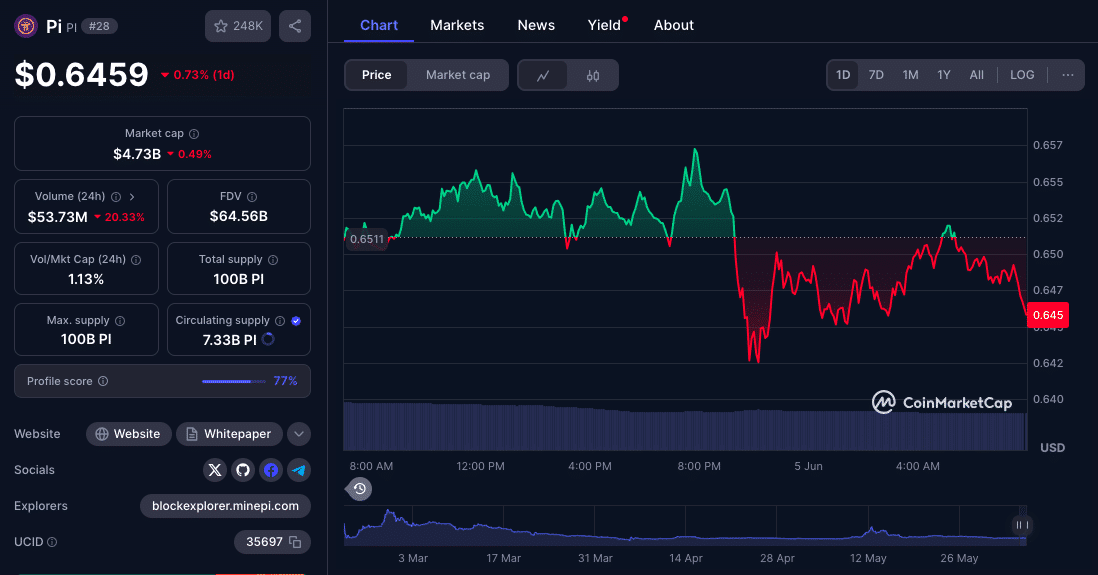1098x575 pixels.
Task: Click the $53.73M volume value
Action: pos(57,217)
